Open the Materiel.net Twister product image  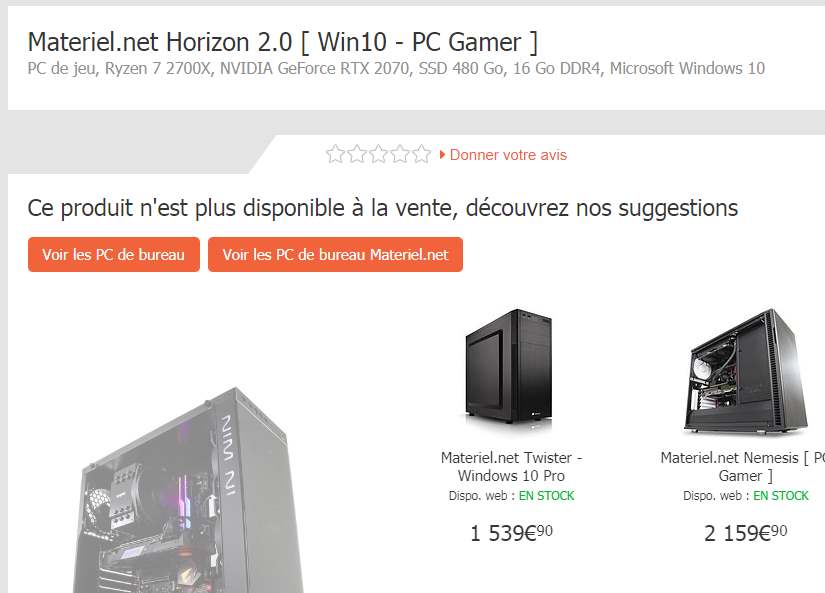click(509, 367)
